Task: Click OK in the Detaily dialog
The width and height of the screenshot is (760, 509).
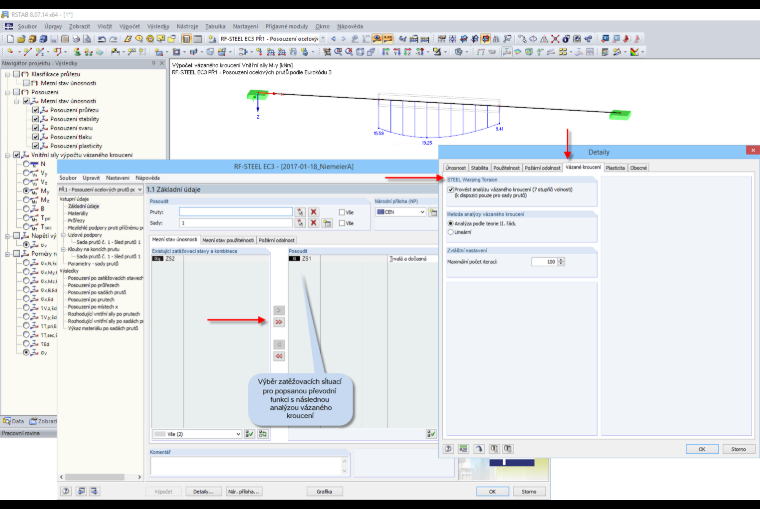Action: 702,449
